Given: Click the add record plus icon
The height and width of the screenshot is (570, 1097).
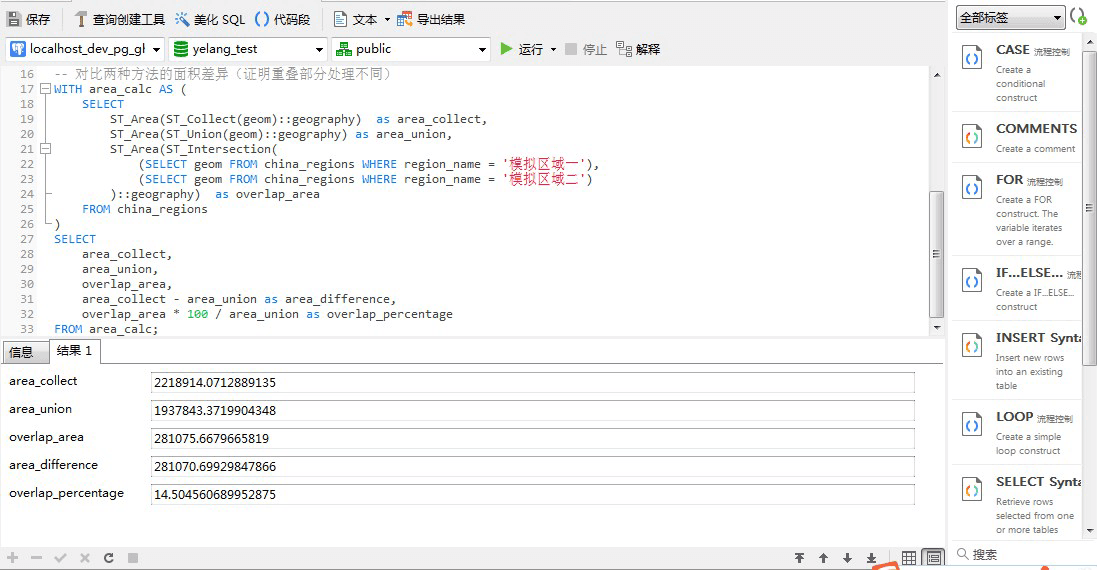Looking at the screenshot, I should (13, 557).
